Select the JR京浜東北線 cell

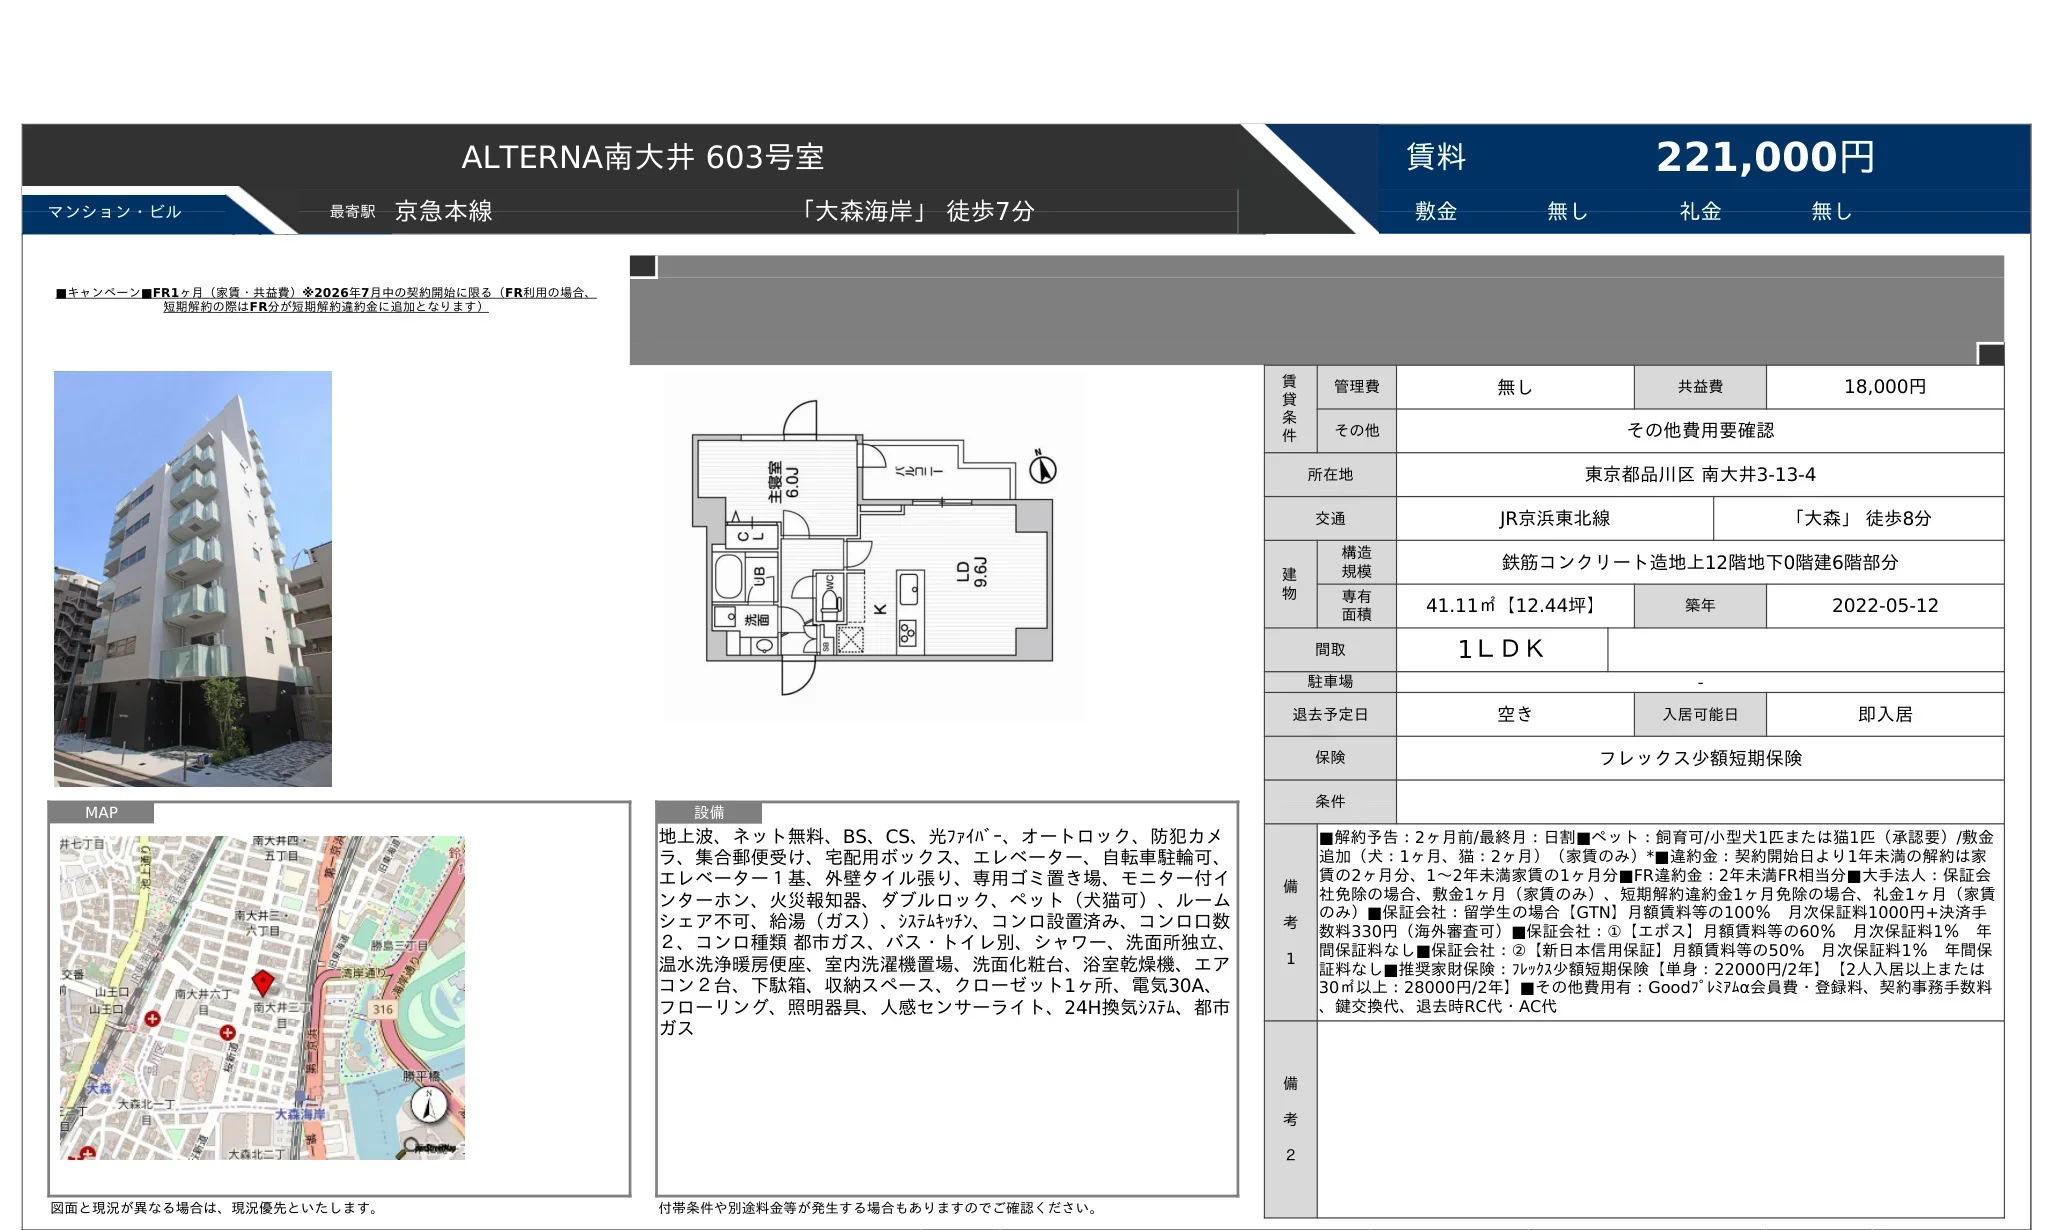1555,519
